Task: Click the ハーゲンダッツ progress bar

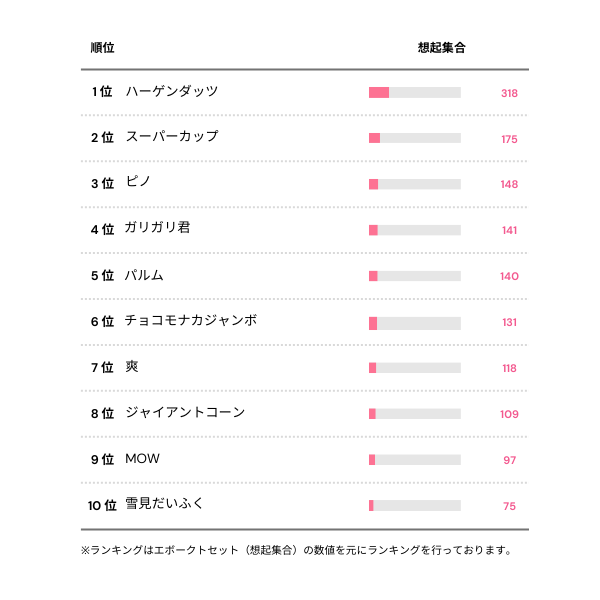Action: tap(415, 93)
